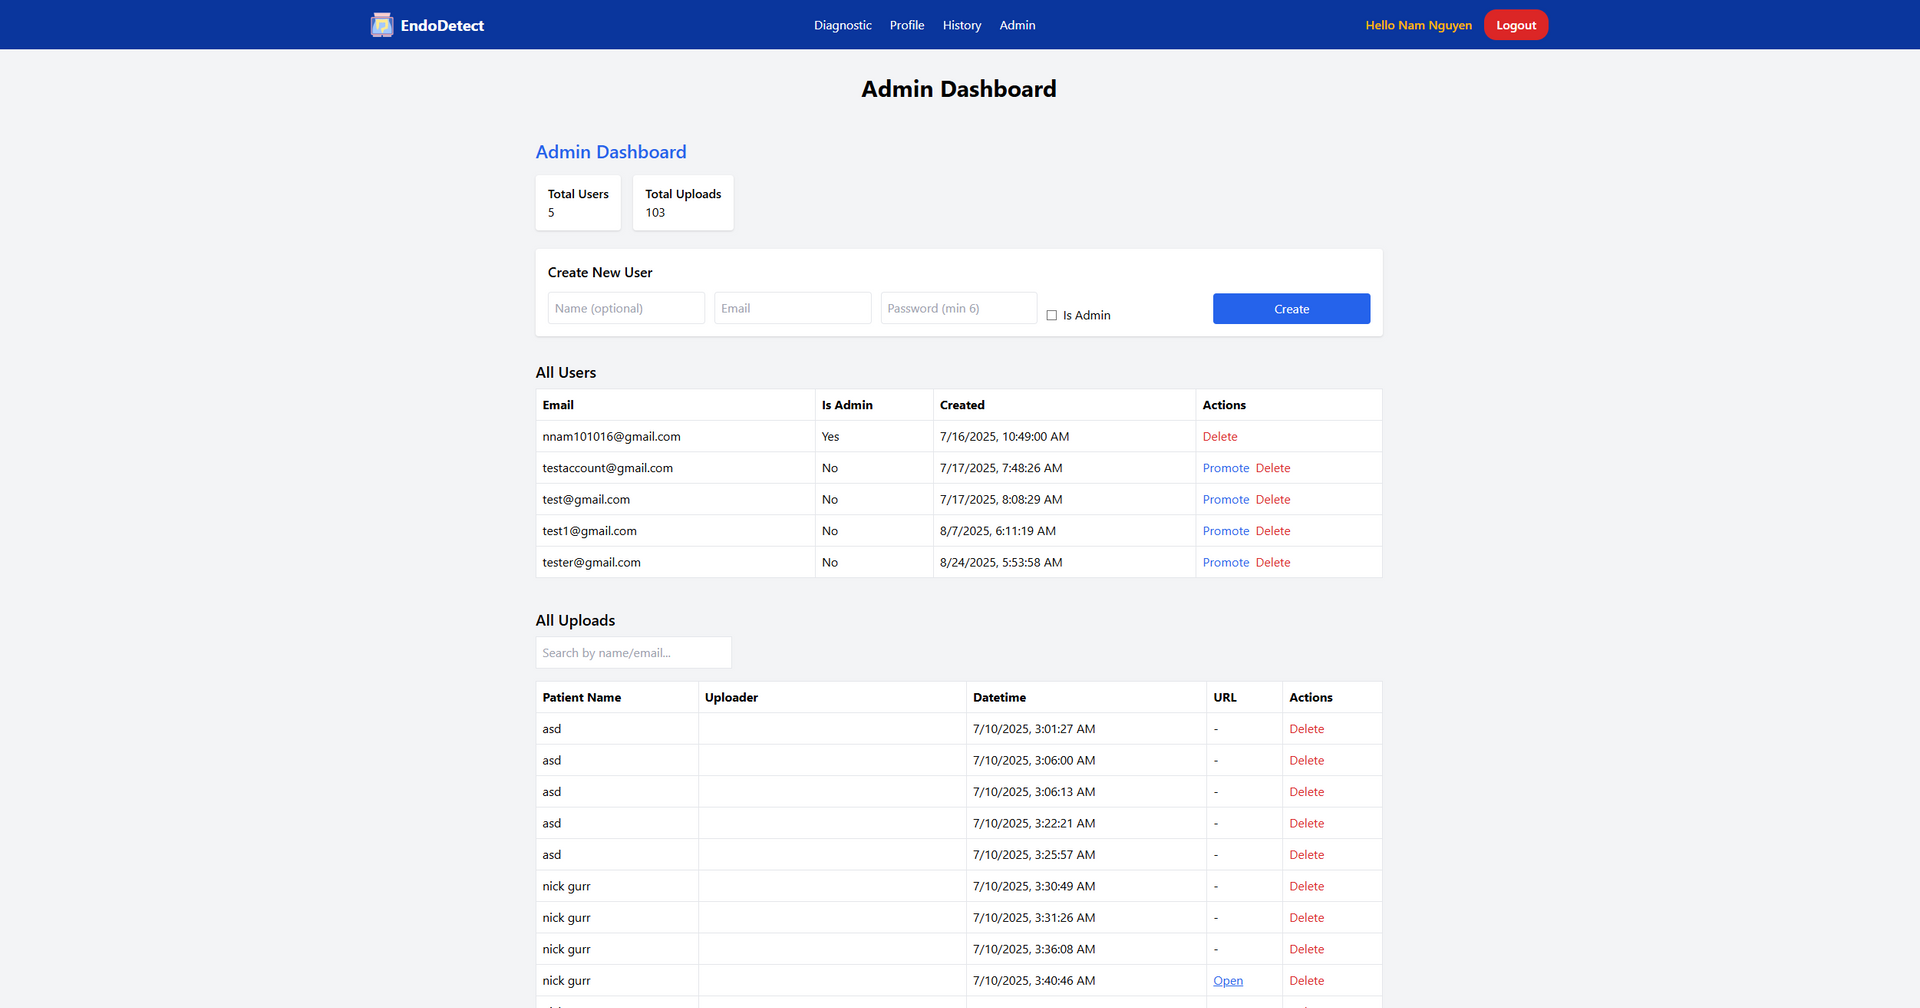Screen dimensions: 1920x1008
Task: Promote testaccount@gmail.com to admin
Action: pyautogui.click(x=1225, y=468)
